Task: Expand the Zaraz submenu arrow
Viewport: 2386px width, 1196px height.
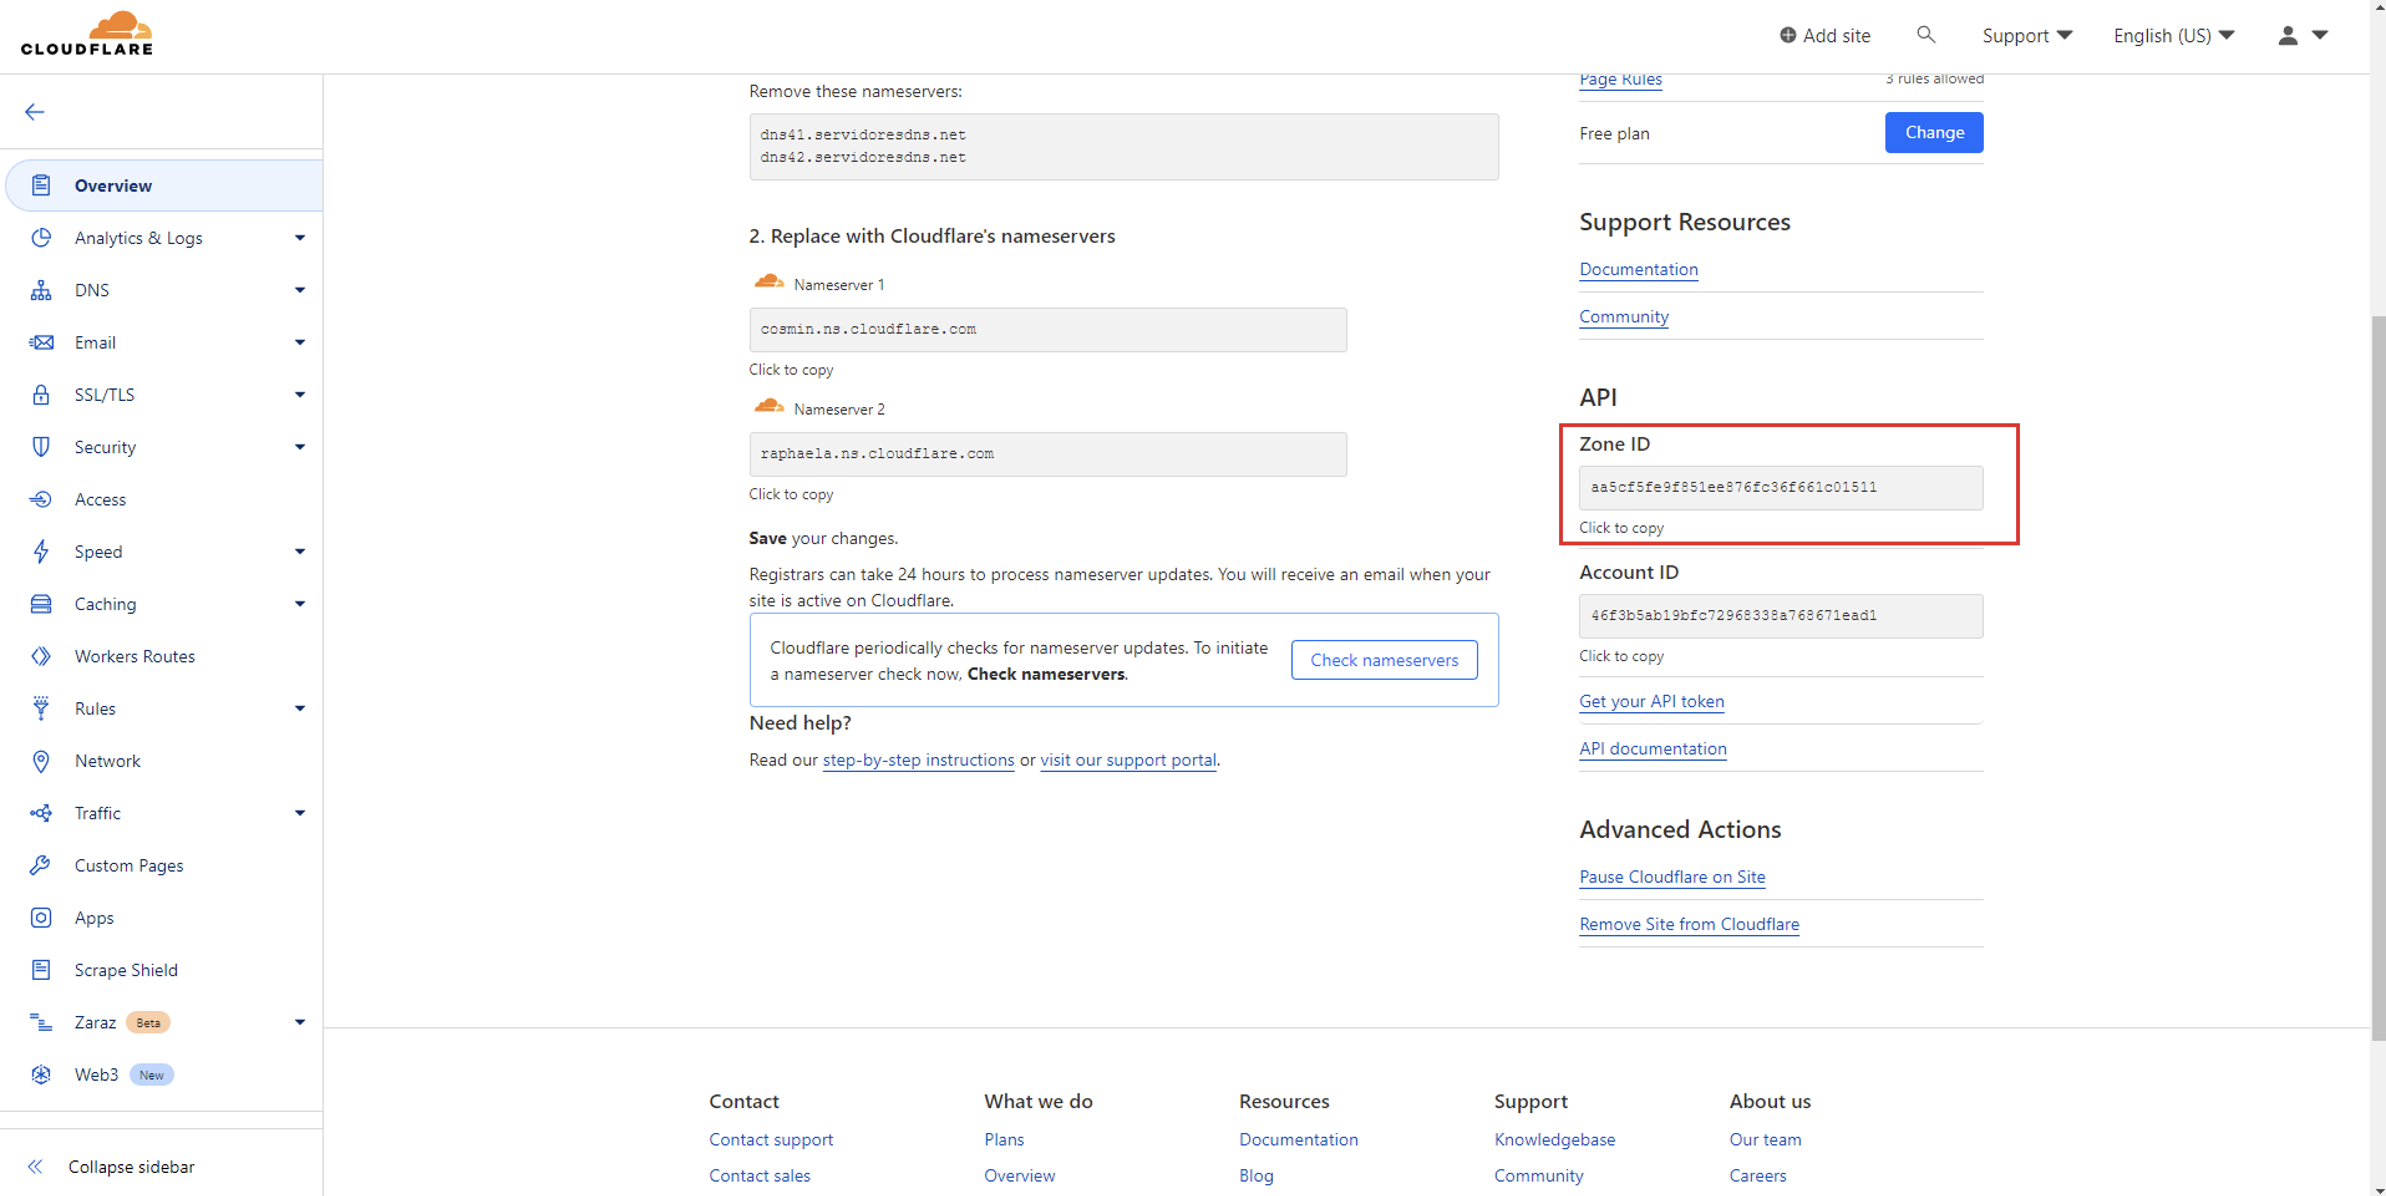Action: tap(300, 1022)
